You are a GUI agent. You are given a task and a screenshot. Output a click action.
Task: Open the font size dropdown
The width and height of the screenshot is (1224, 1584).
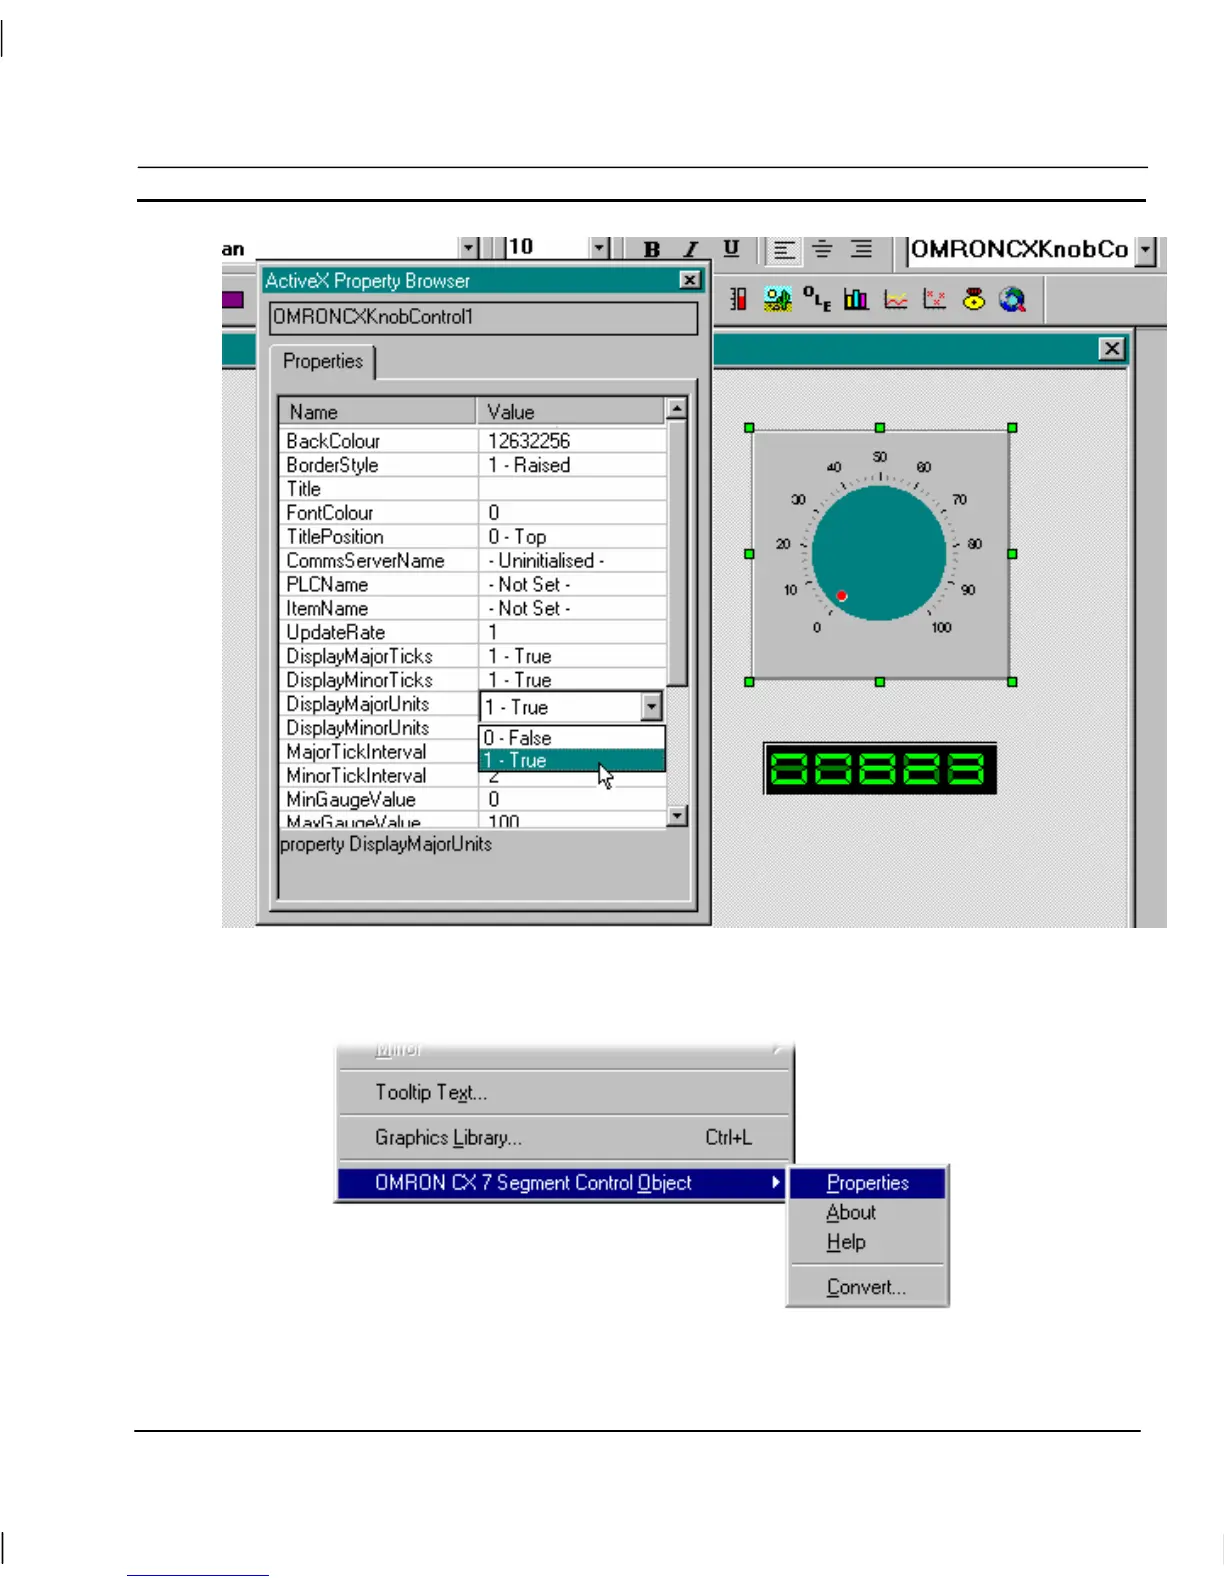(x=599, y=248)
